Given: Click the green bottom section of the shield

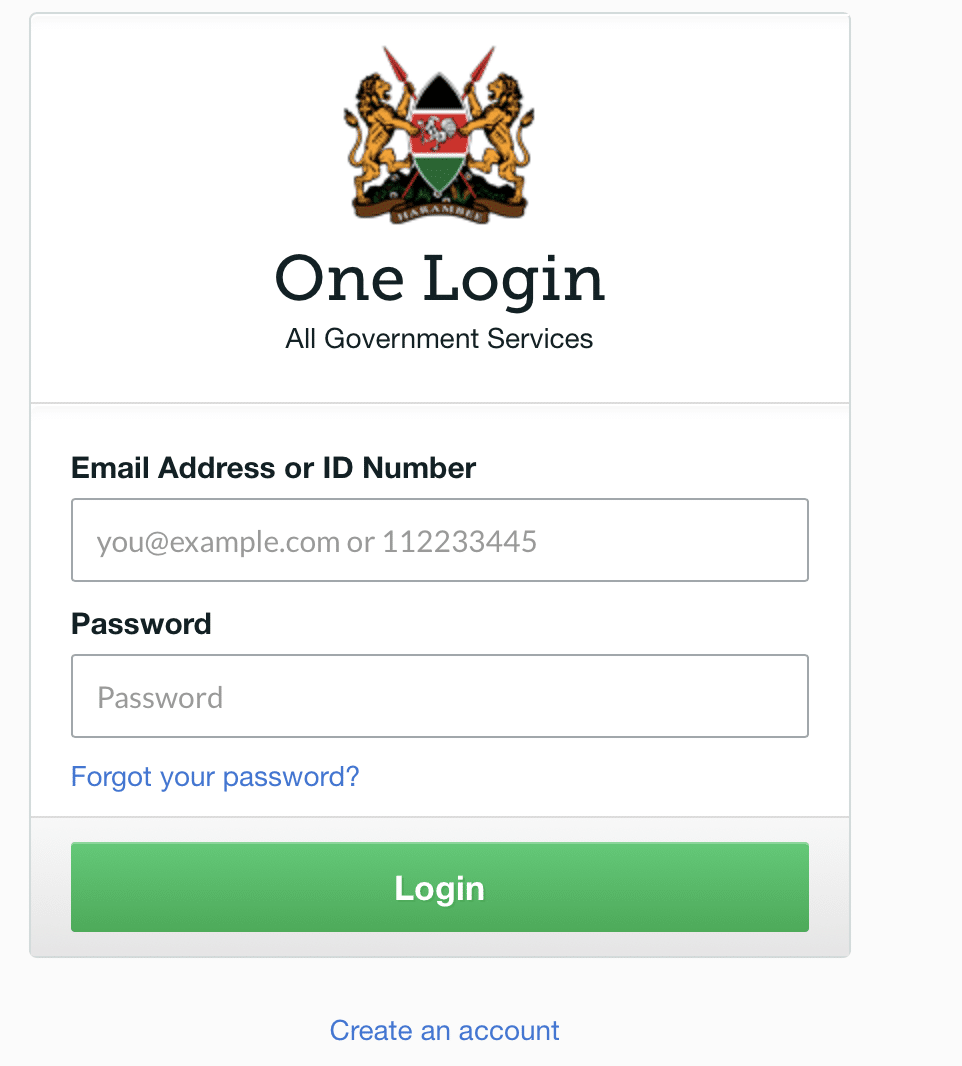Looking at the screenshot, I should coord(439,171).
